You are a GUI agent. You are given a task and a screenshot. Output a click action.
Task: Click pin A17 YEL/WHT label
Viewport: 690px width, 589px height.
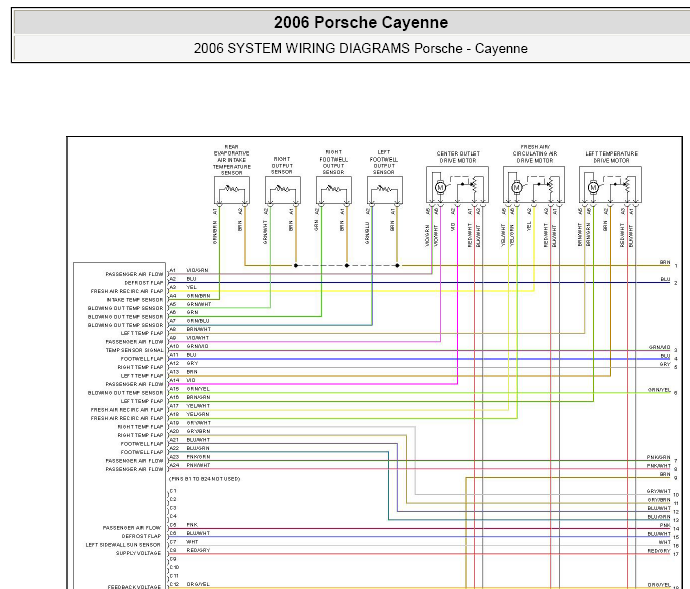(190, 406)
